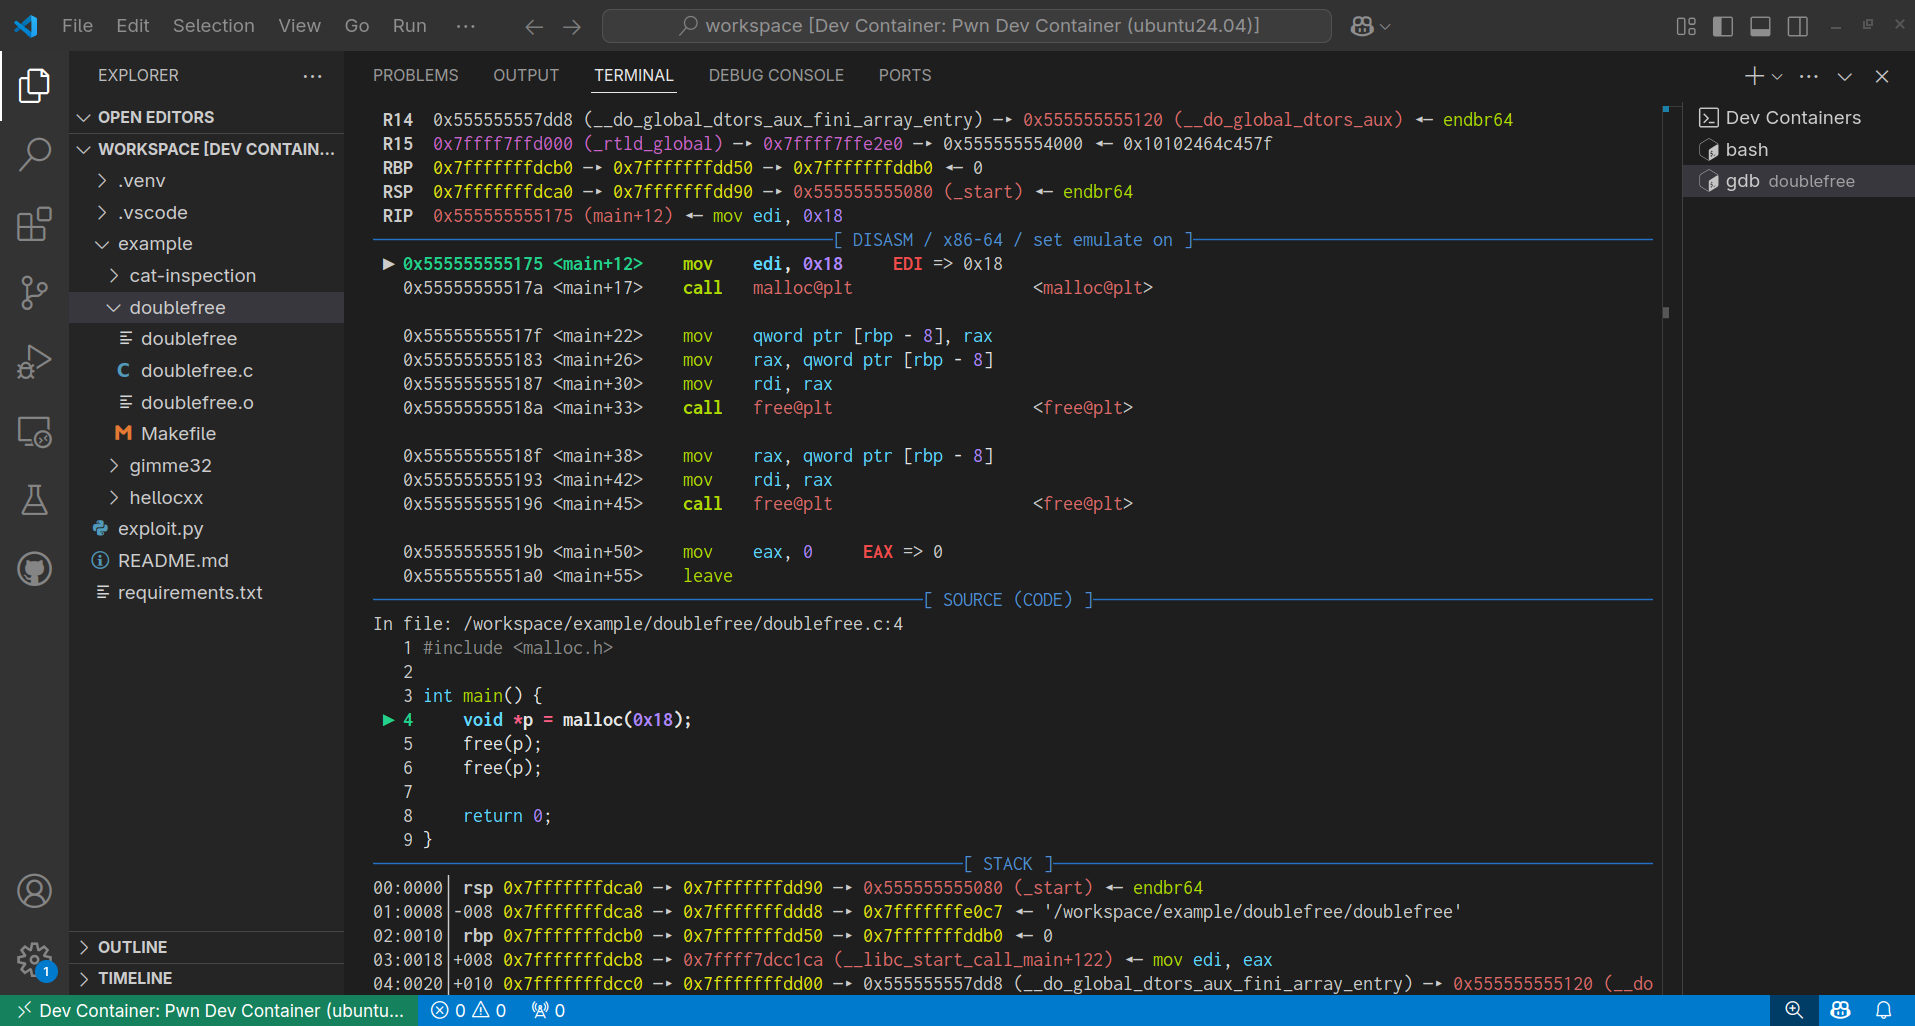Screen dimensions: 1915x1026
Task: Open the Selection menu
Action: (x=213, y=26)
